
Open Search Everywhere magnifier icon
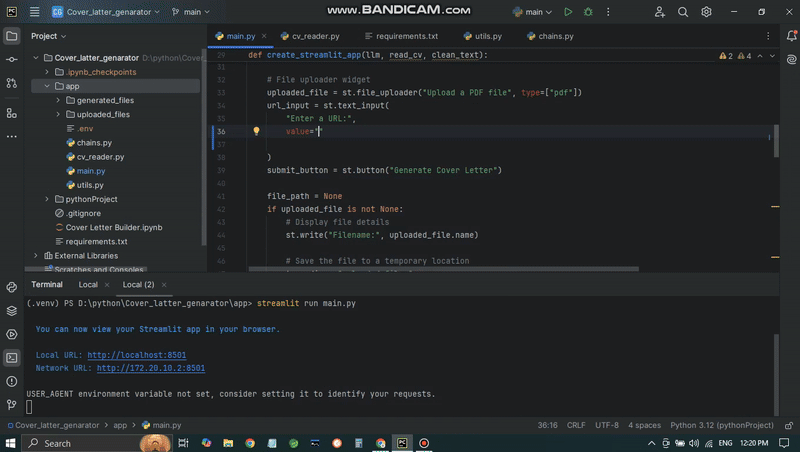pos(683,12)
